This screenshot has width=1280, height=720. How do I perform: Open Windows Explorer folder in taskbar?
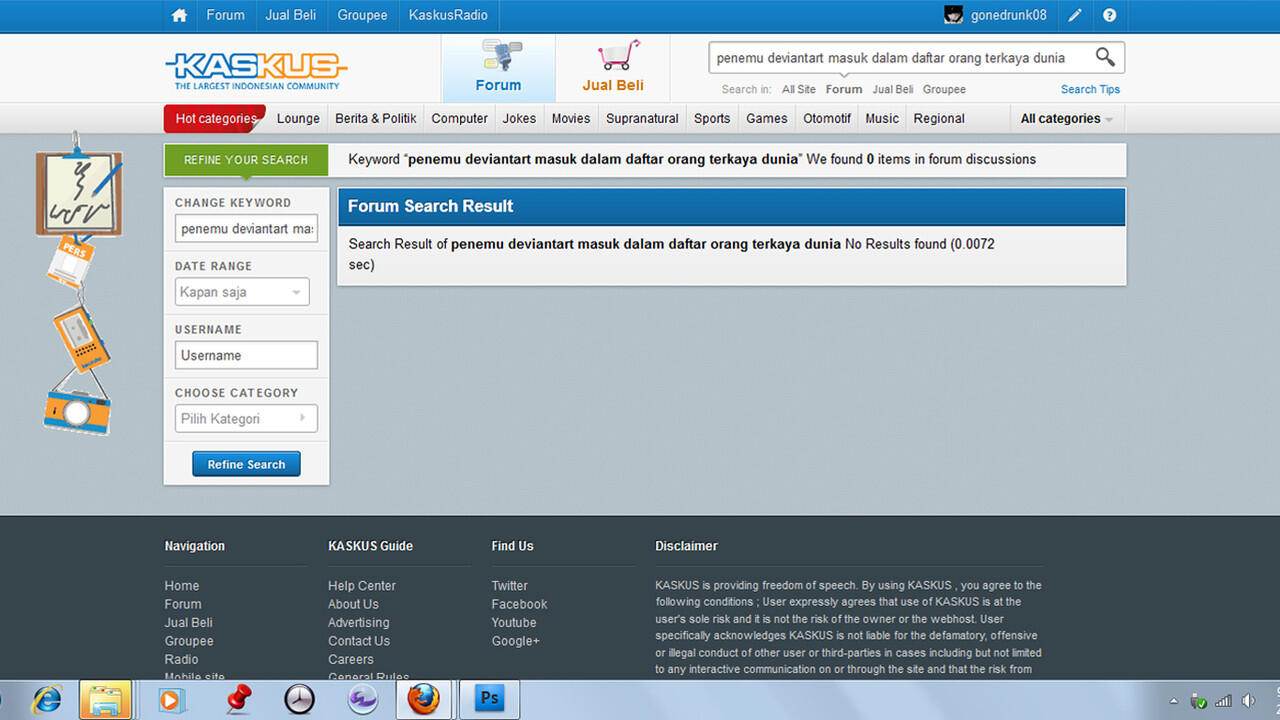click(x=105, y=699)
